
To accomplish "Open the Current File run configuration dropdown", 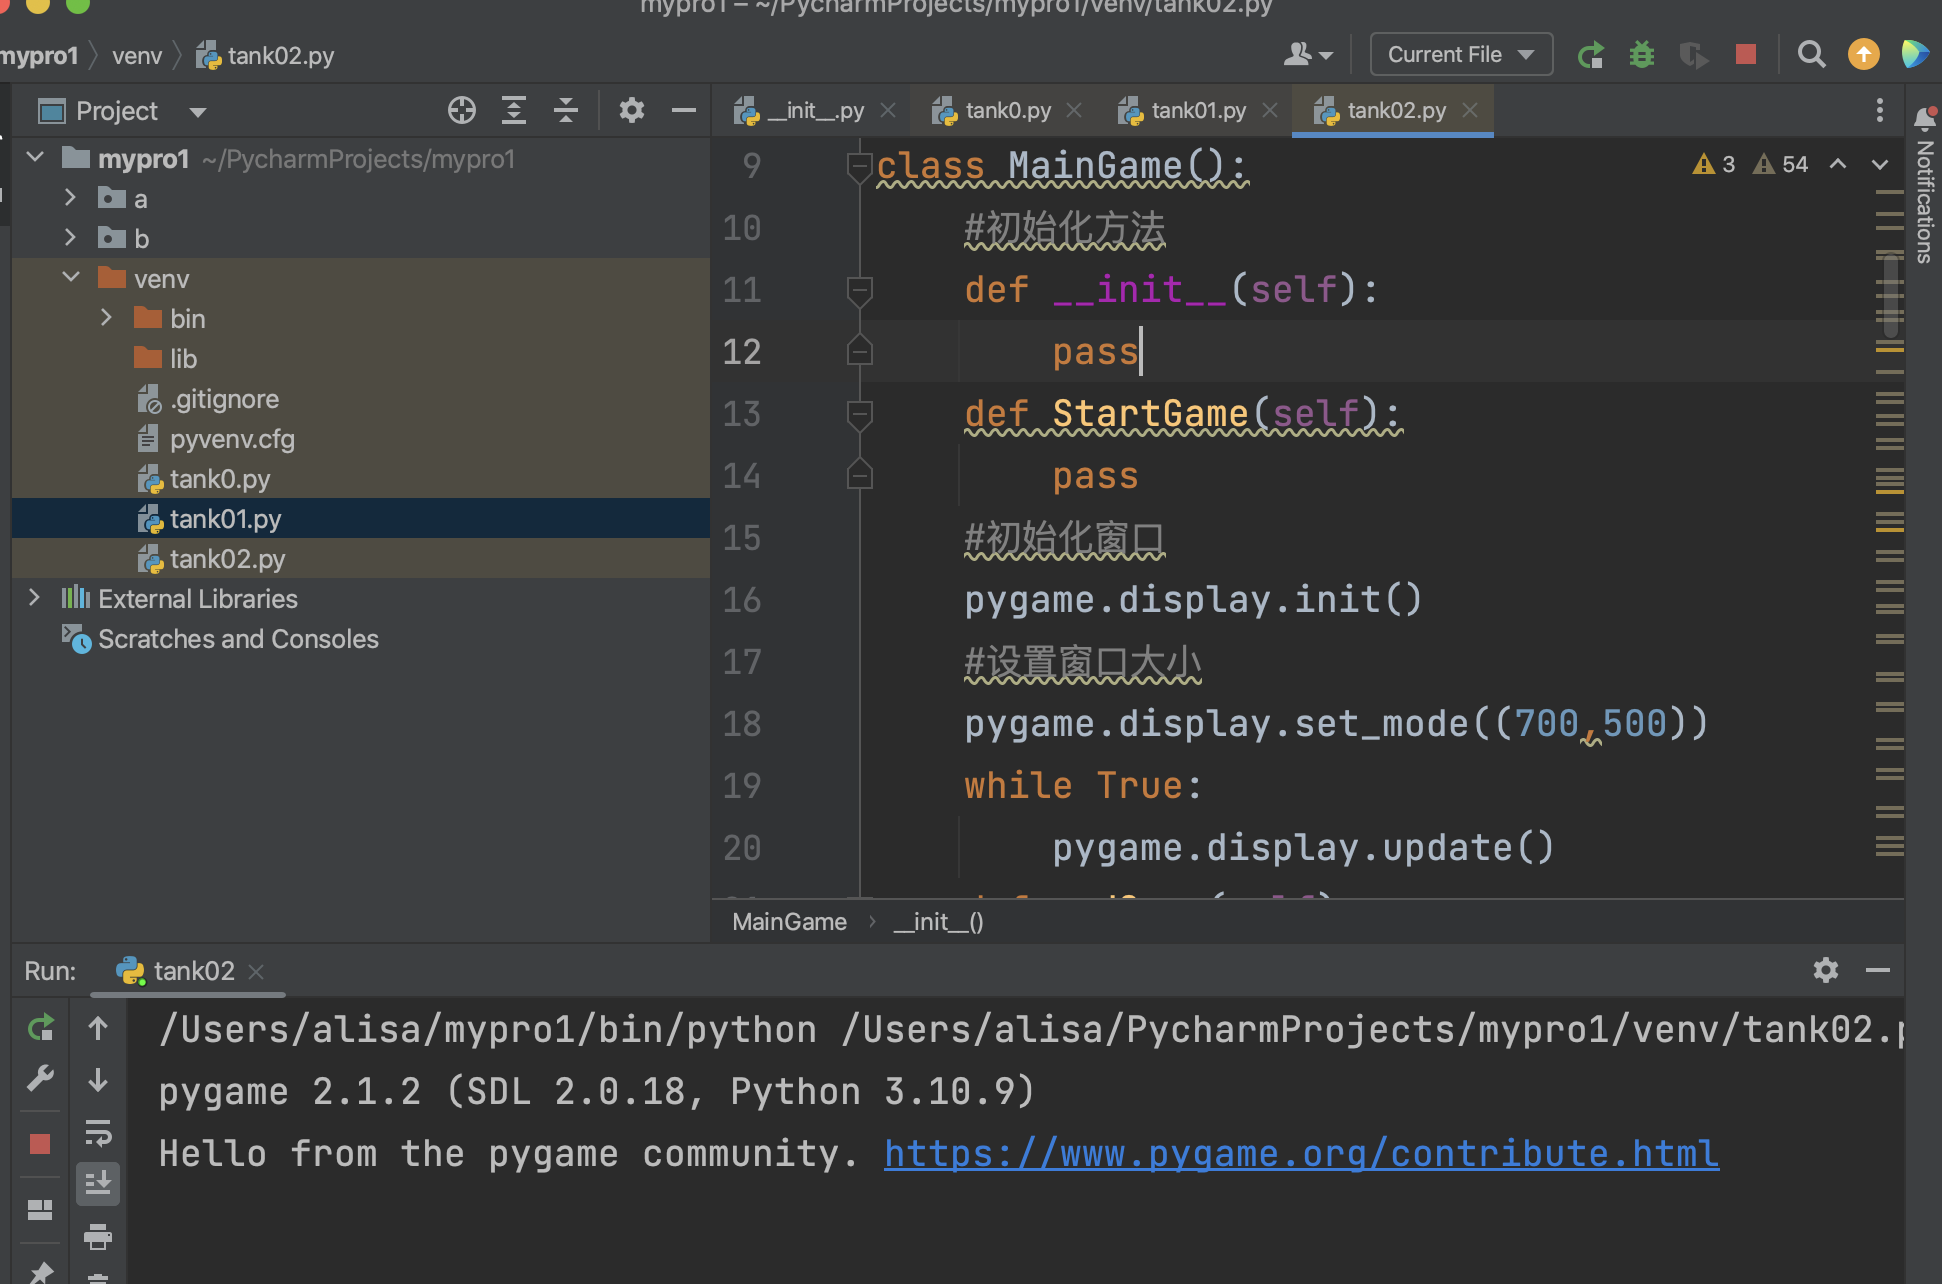I will pos(1460,55).
